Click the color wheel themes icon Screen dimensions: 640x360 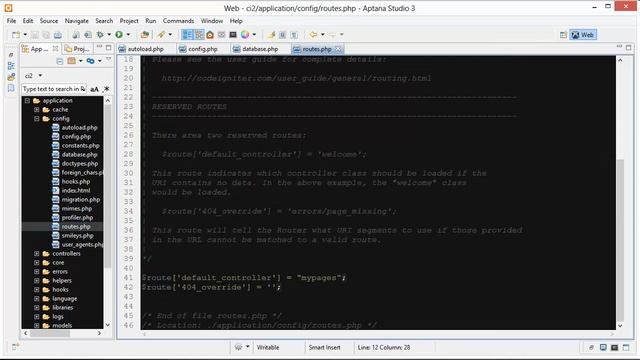[x=244, y=35]
